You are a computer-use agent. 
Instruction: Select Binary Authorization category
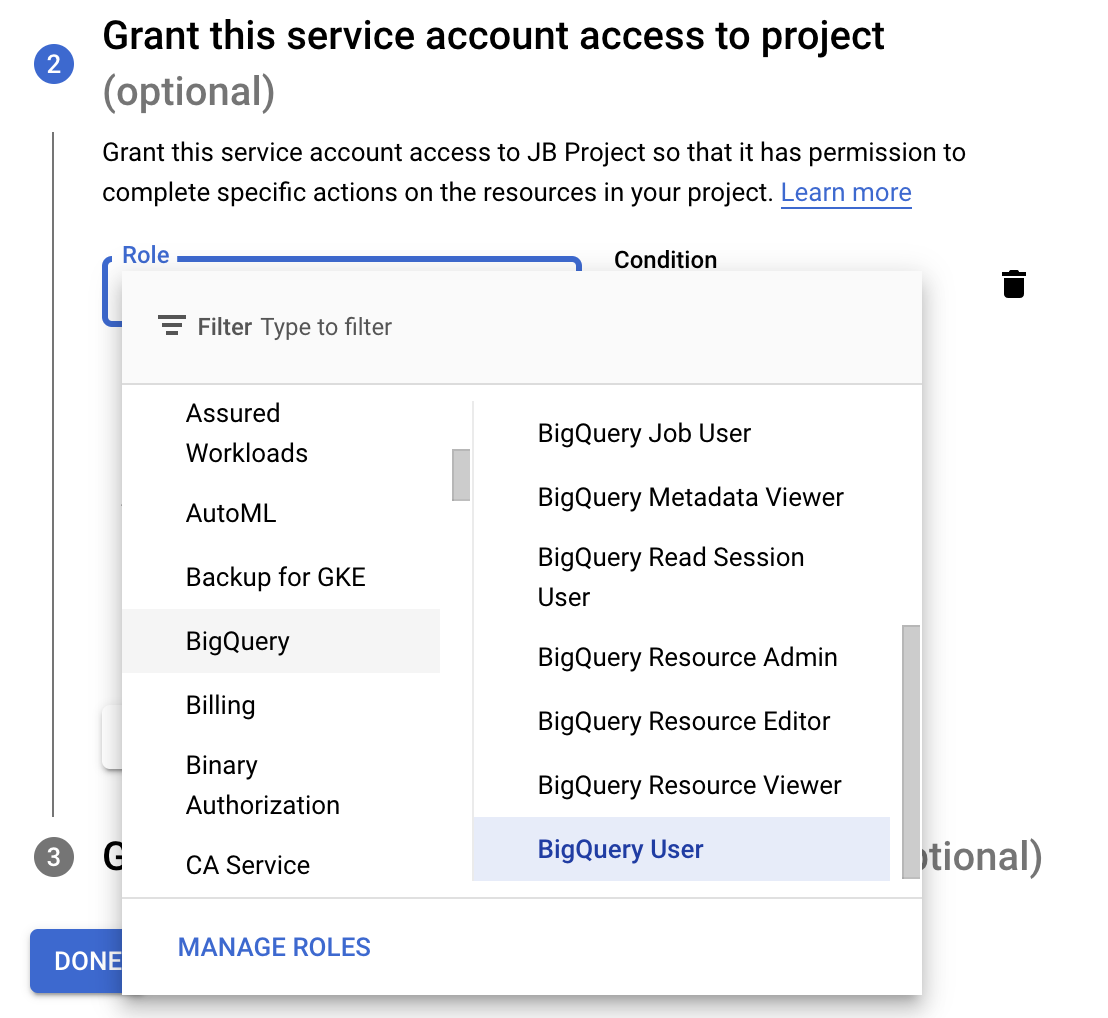[264, 785]
